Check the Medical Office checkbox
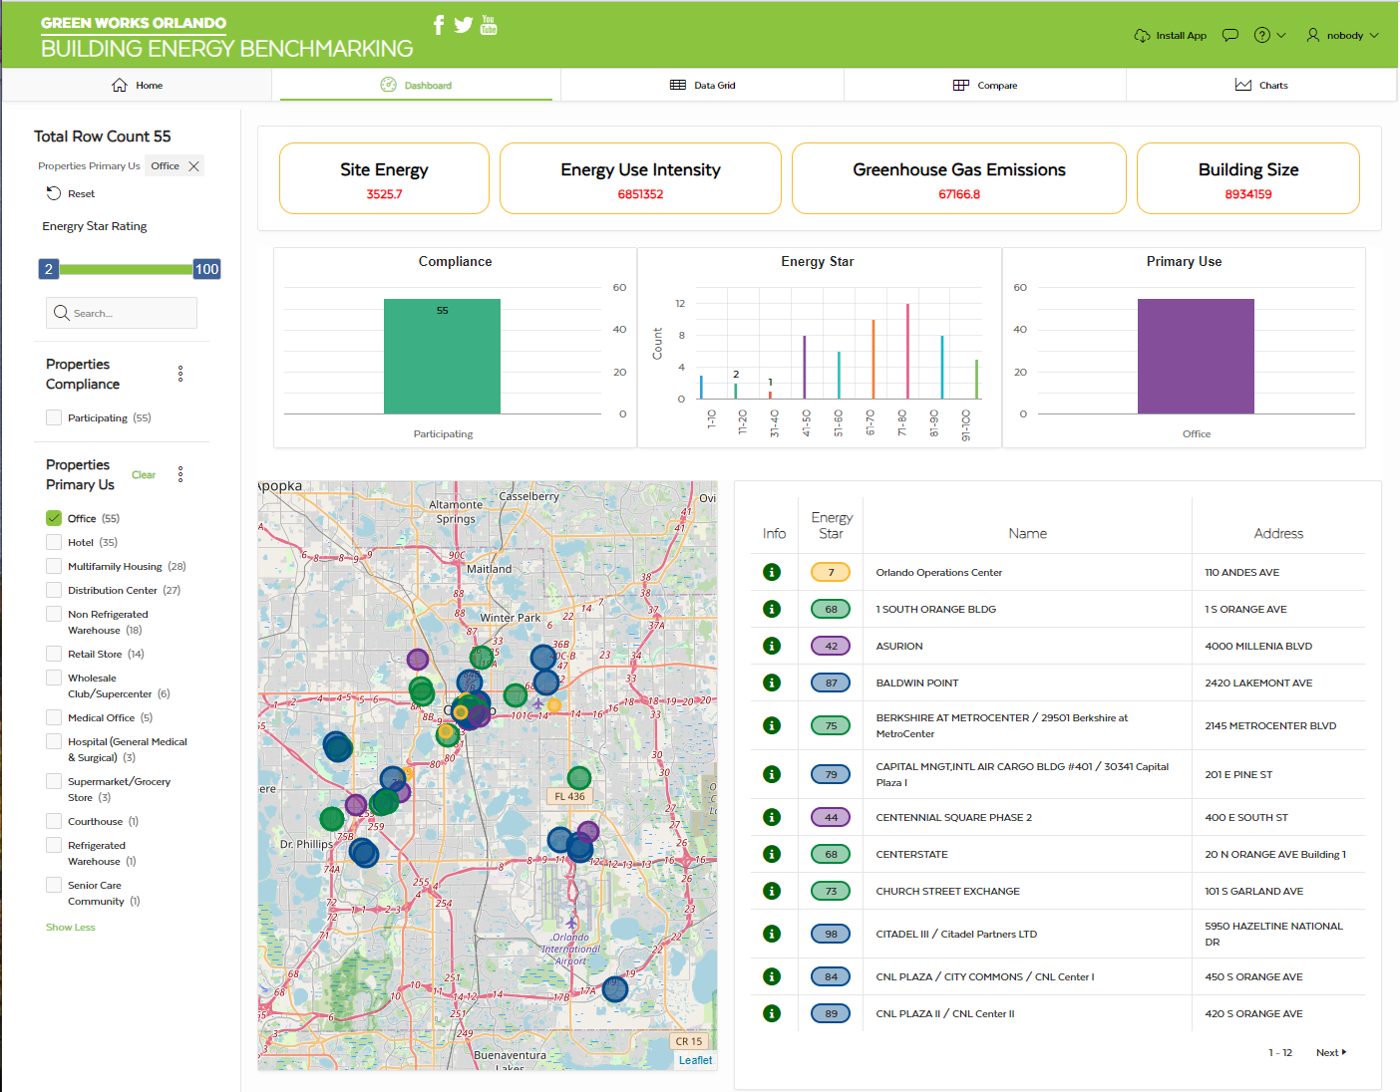The height and width of the screenshot is (1092, 1400). (54, 718)
